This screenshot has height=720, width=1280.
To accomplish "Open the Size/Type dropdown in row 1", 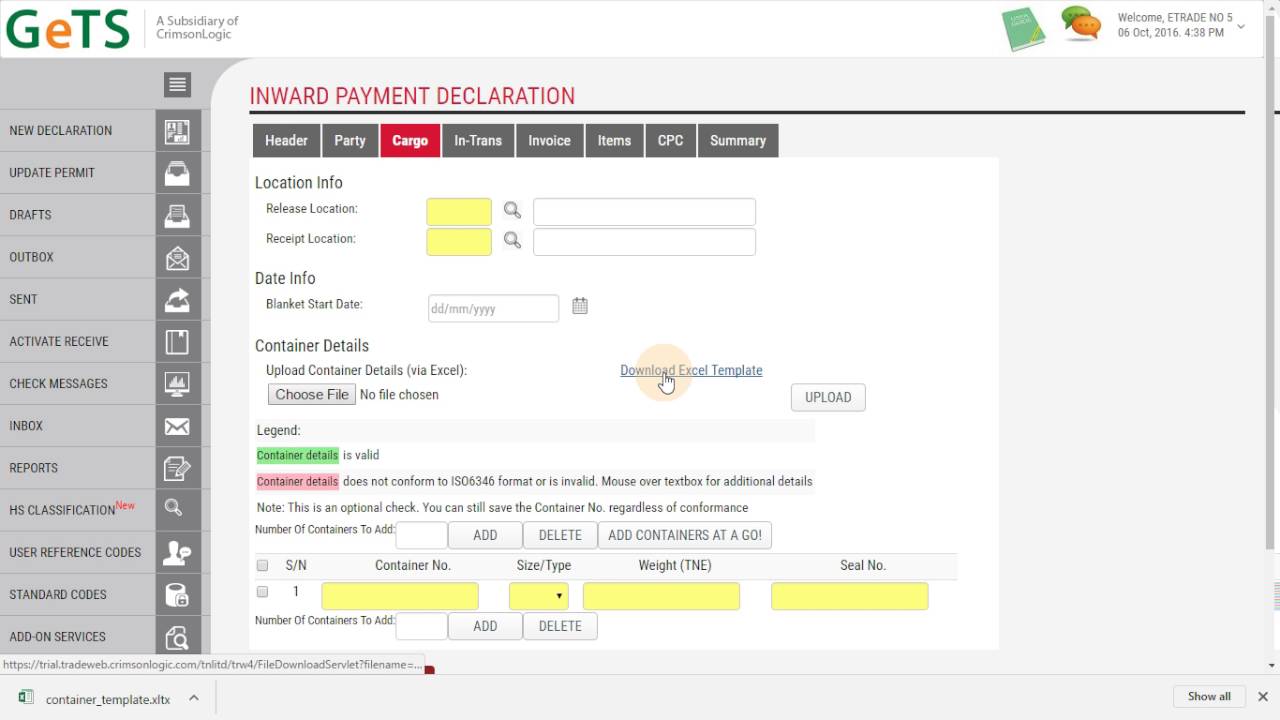I will click(x=539, y=596).
